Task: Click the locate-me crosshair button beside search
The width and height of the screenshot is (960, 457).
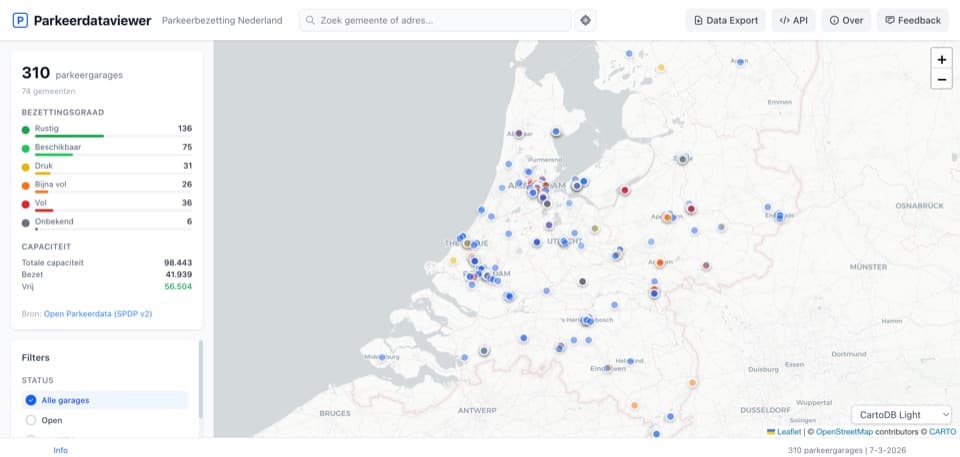Action: 585,20
